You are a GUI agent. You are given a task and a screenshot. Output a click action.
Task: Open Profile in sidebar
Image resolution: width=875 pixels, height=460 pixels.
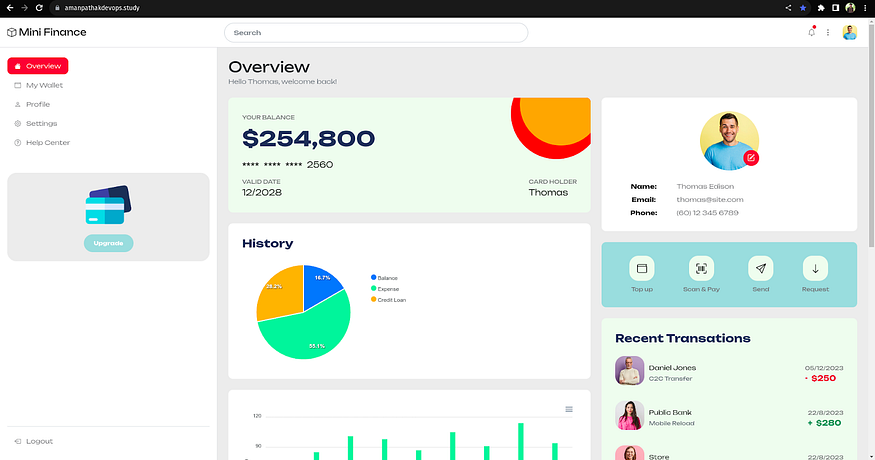[x=32, y=104]
